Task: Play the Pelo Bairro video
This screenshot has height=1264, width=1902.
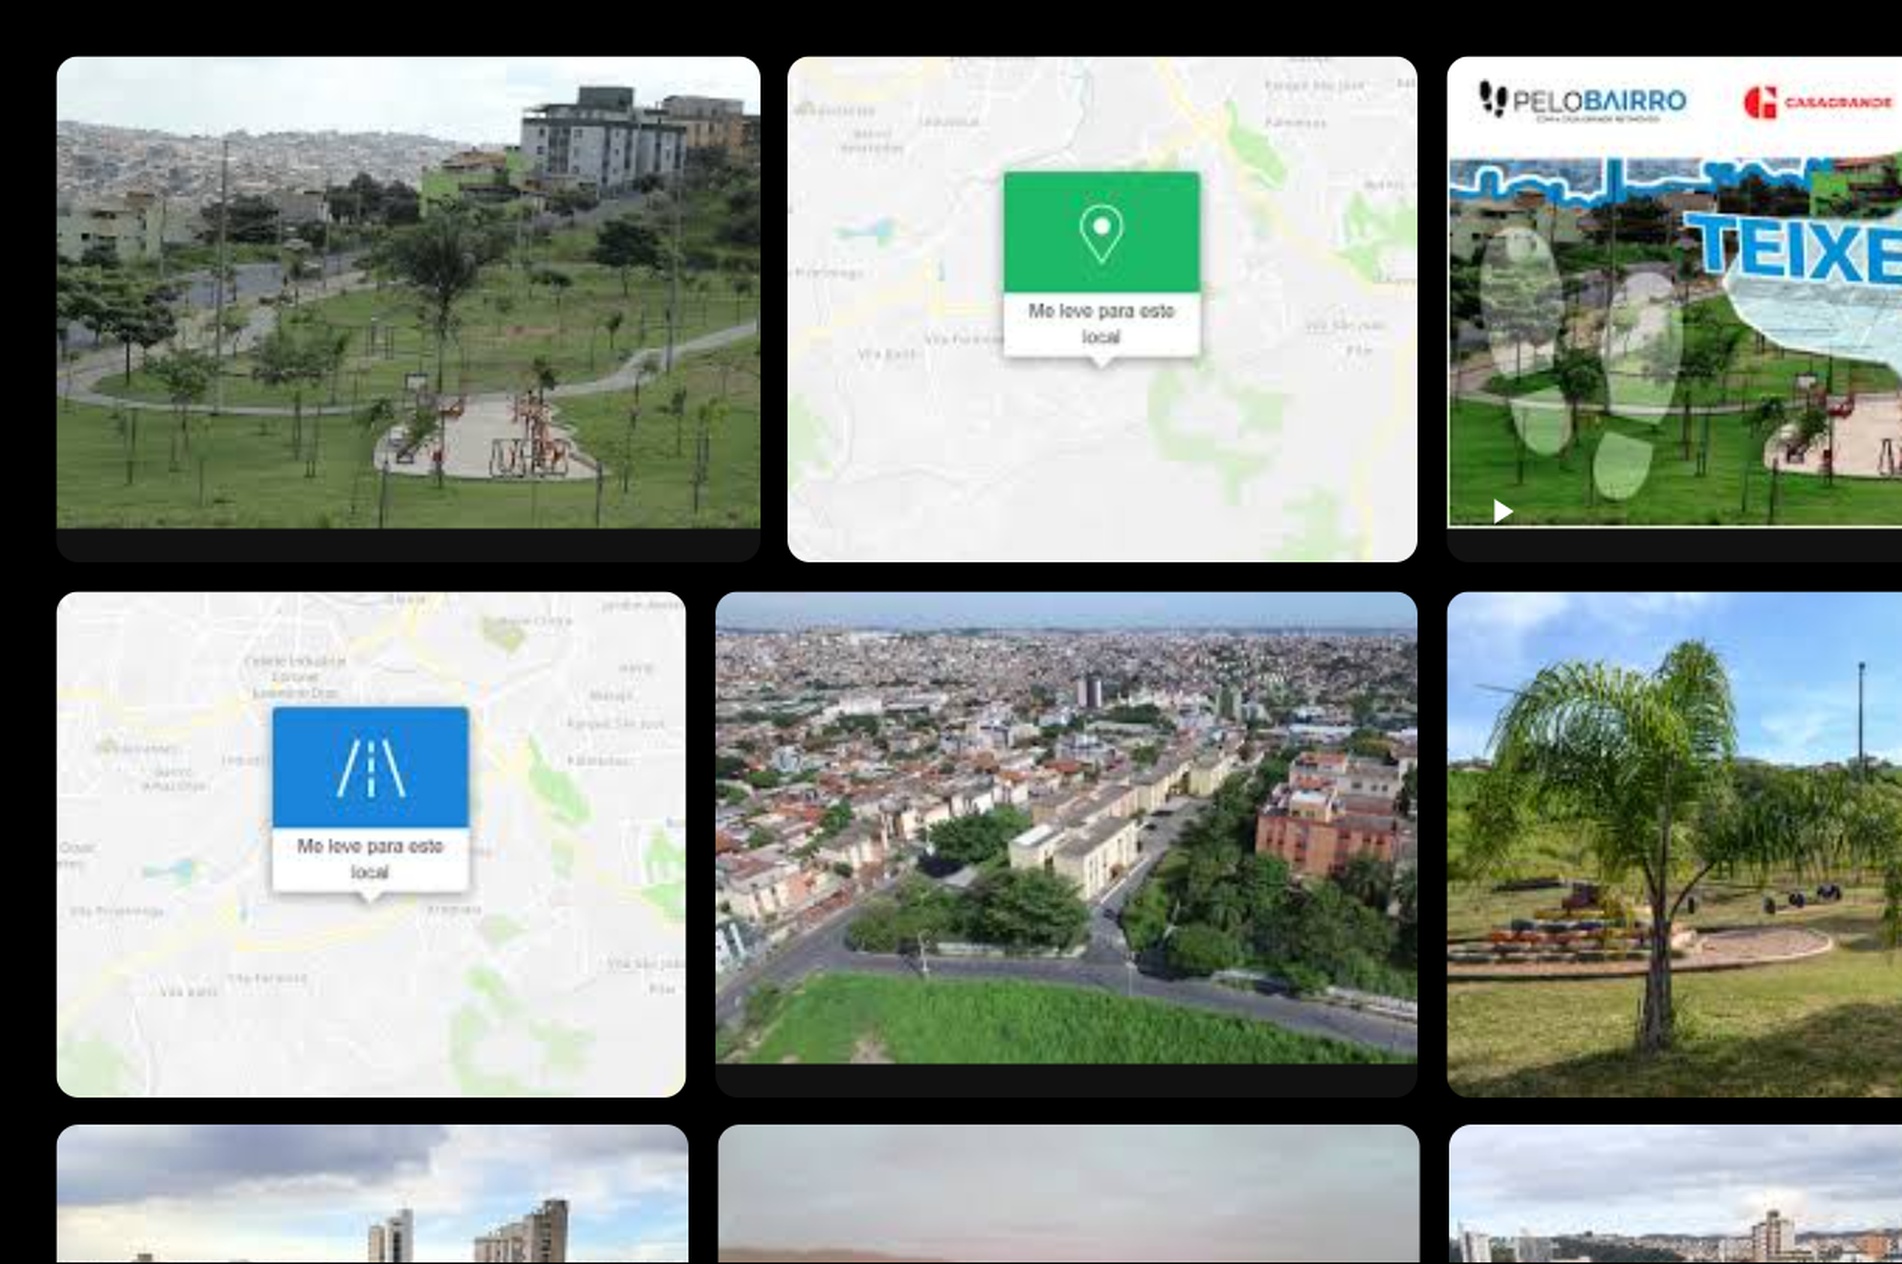Action: [1502, 511]
